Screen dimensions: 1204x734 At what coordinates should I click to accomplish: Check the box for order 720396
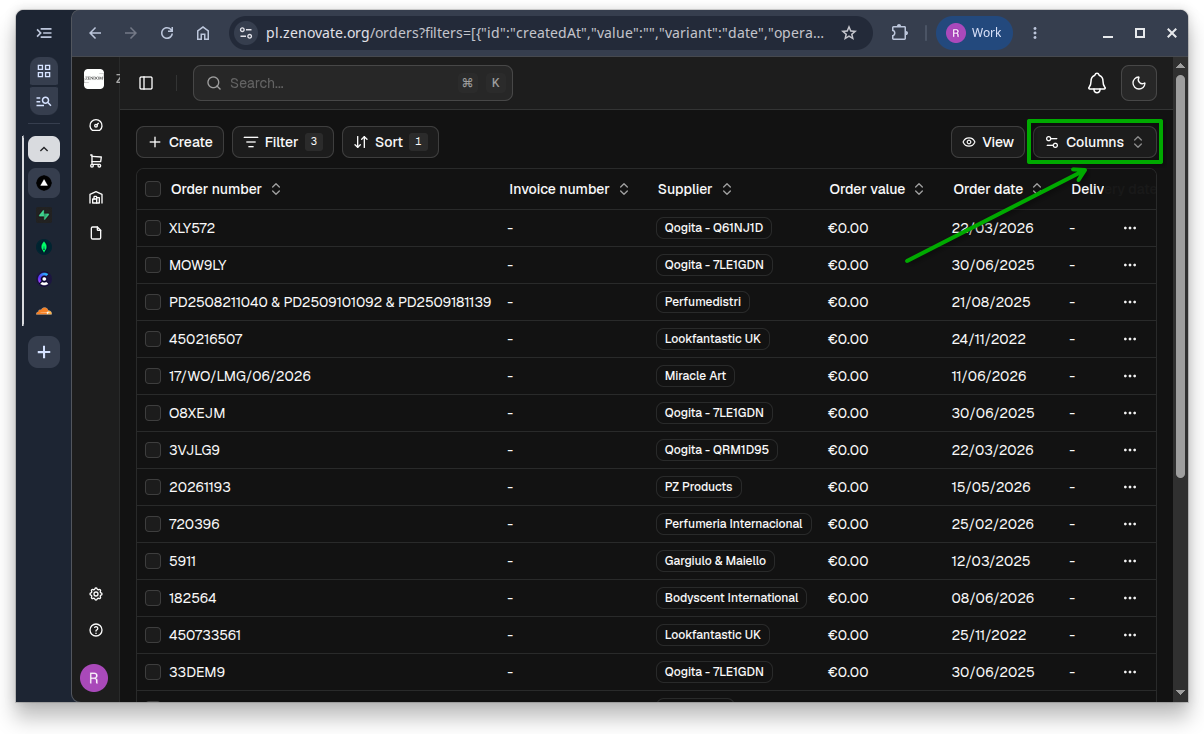[153, 524]
